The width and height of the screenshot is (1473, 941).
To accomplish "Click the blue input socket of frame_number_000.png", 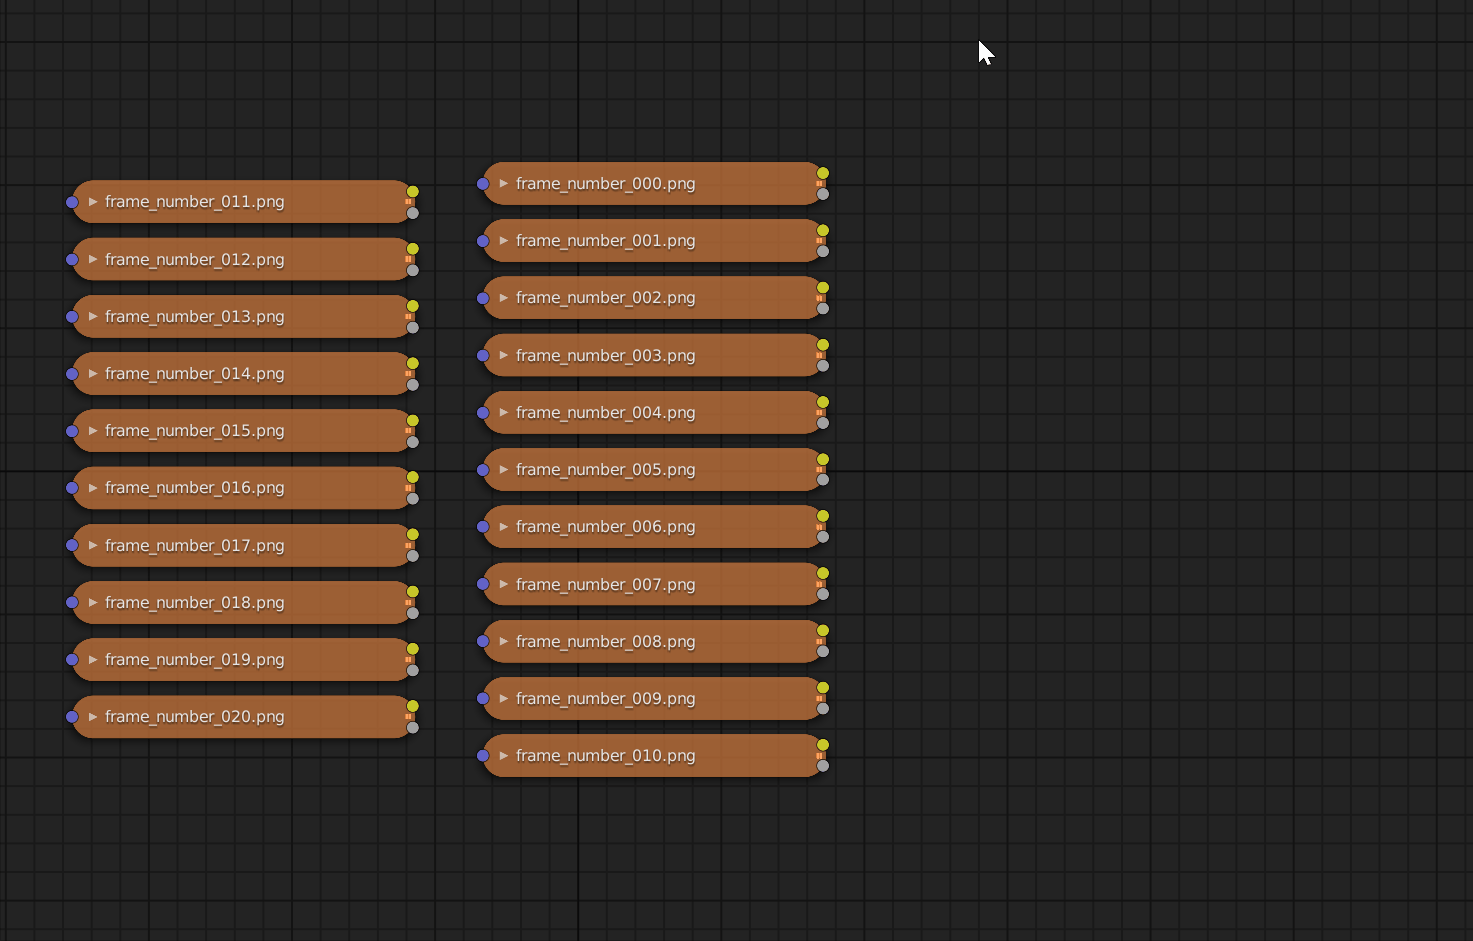I will click(483, 184).
